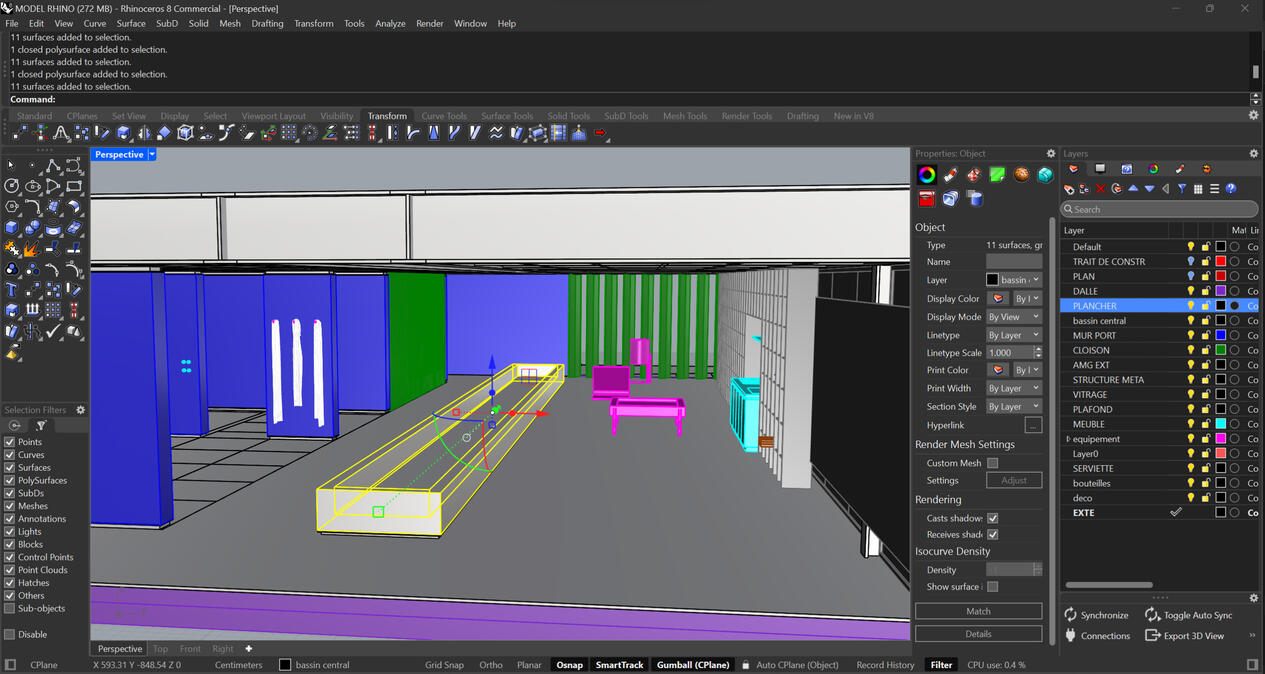Uncheck the Casts shadows checkbox
Screen dimensions: 1265x674
pos(993,517)
